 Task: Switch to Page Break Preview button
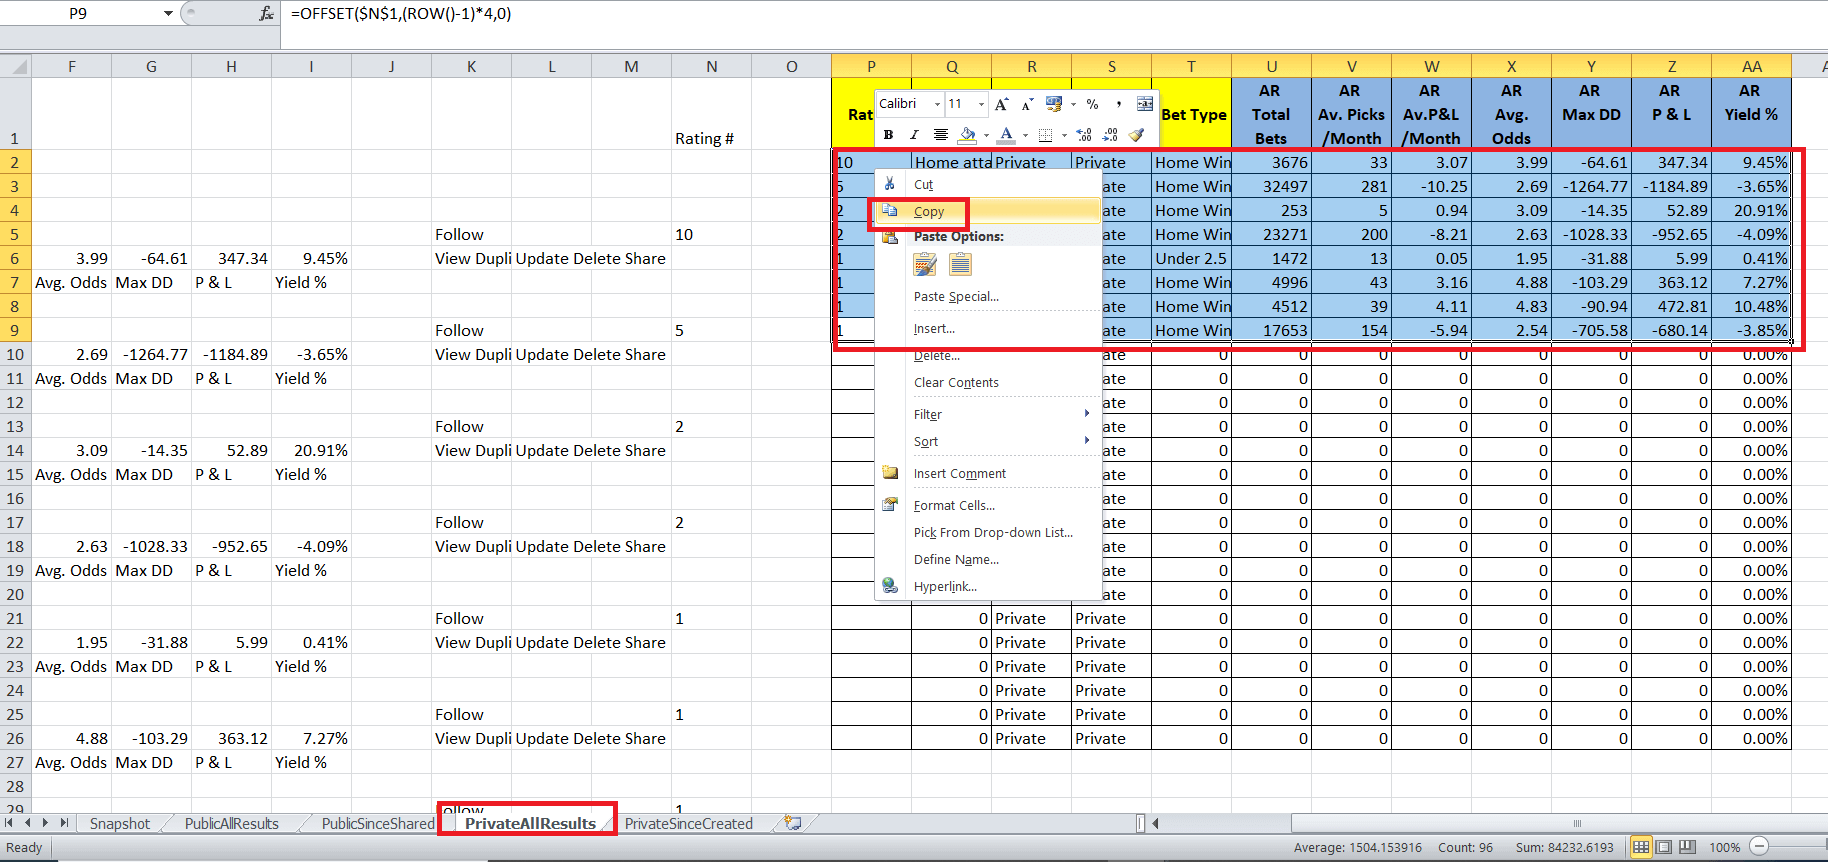coord(1687,847)
